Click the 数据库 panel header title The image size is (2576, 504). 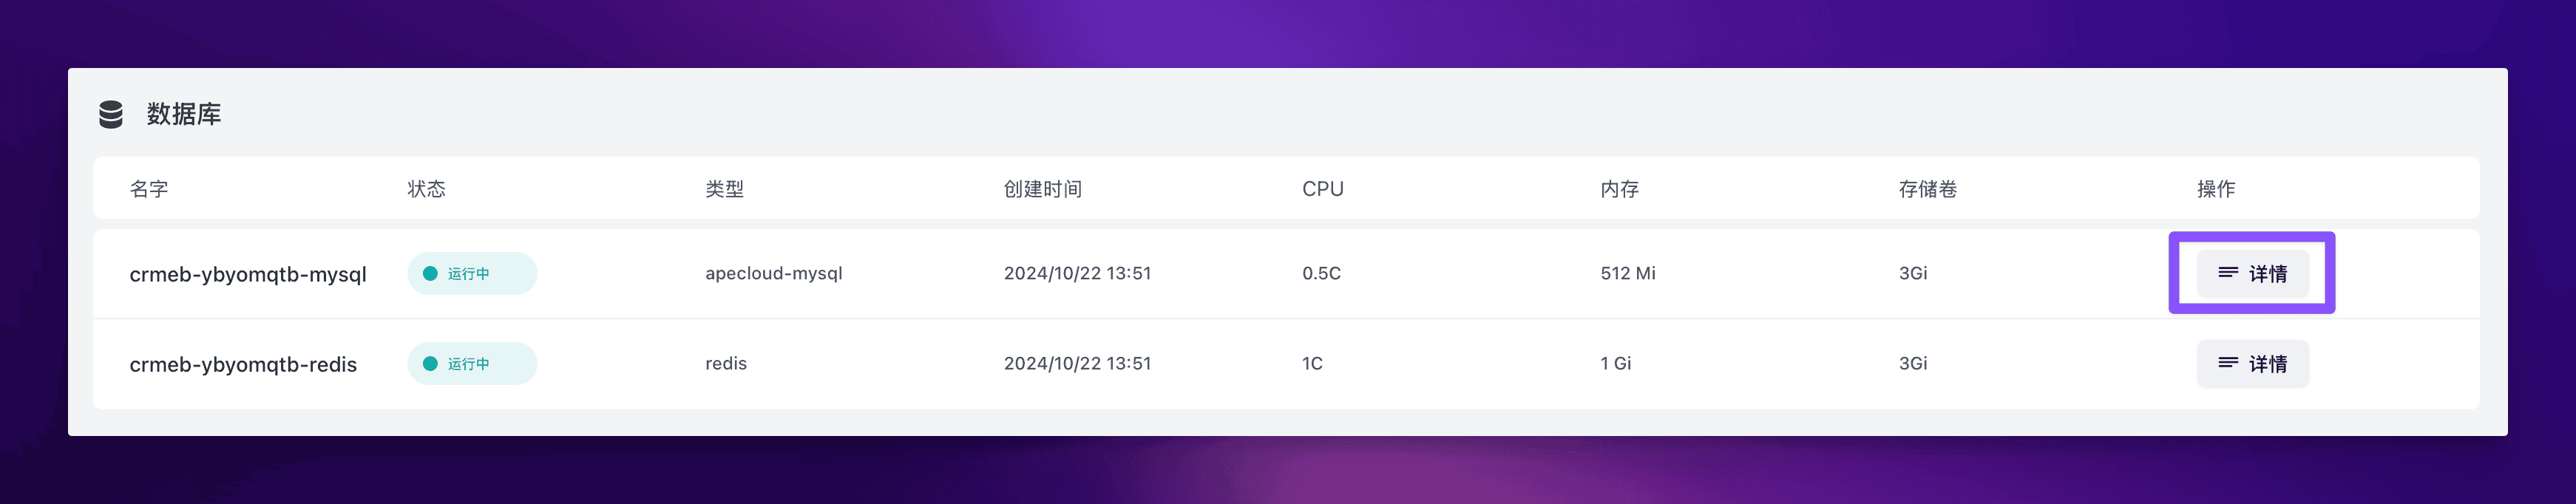coord(183,114)
